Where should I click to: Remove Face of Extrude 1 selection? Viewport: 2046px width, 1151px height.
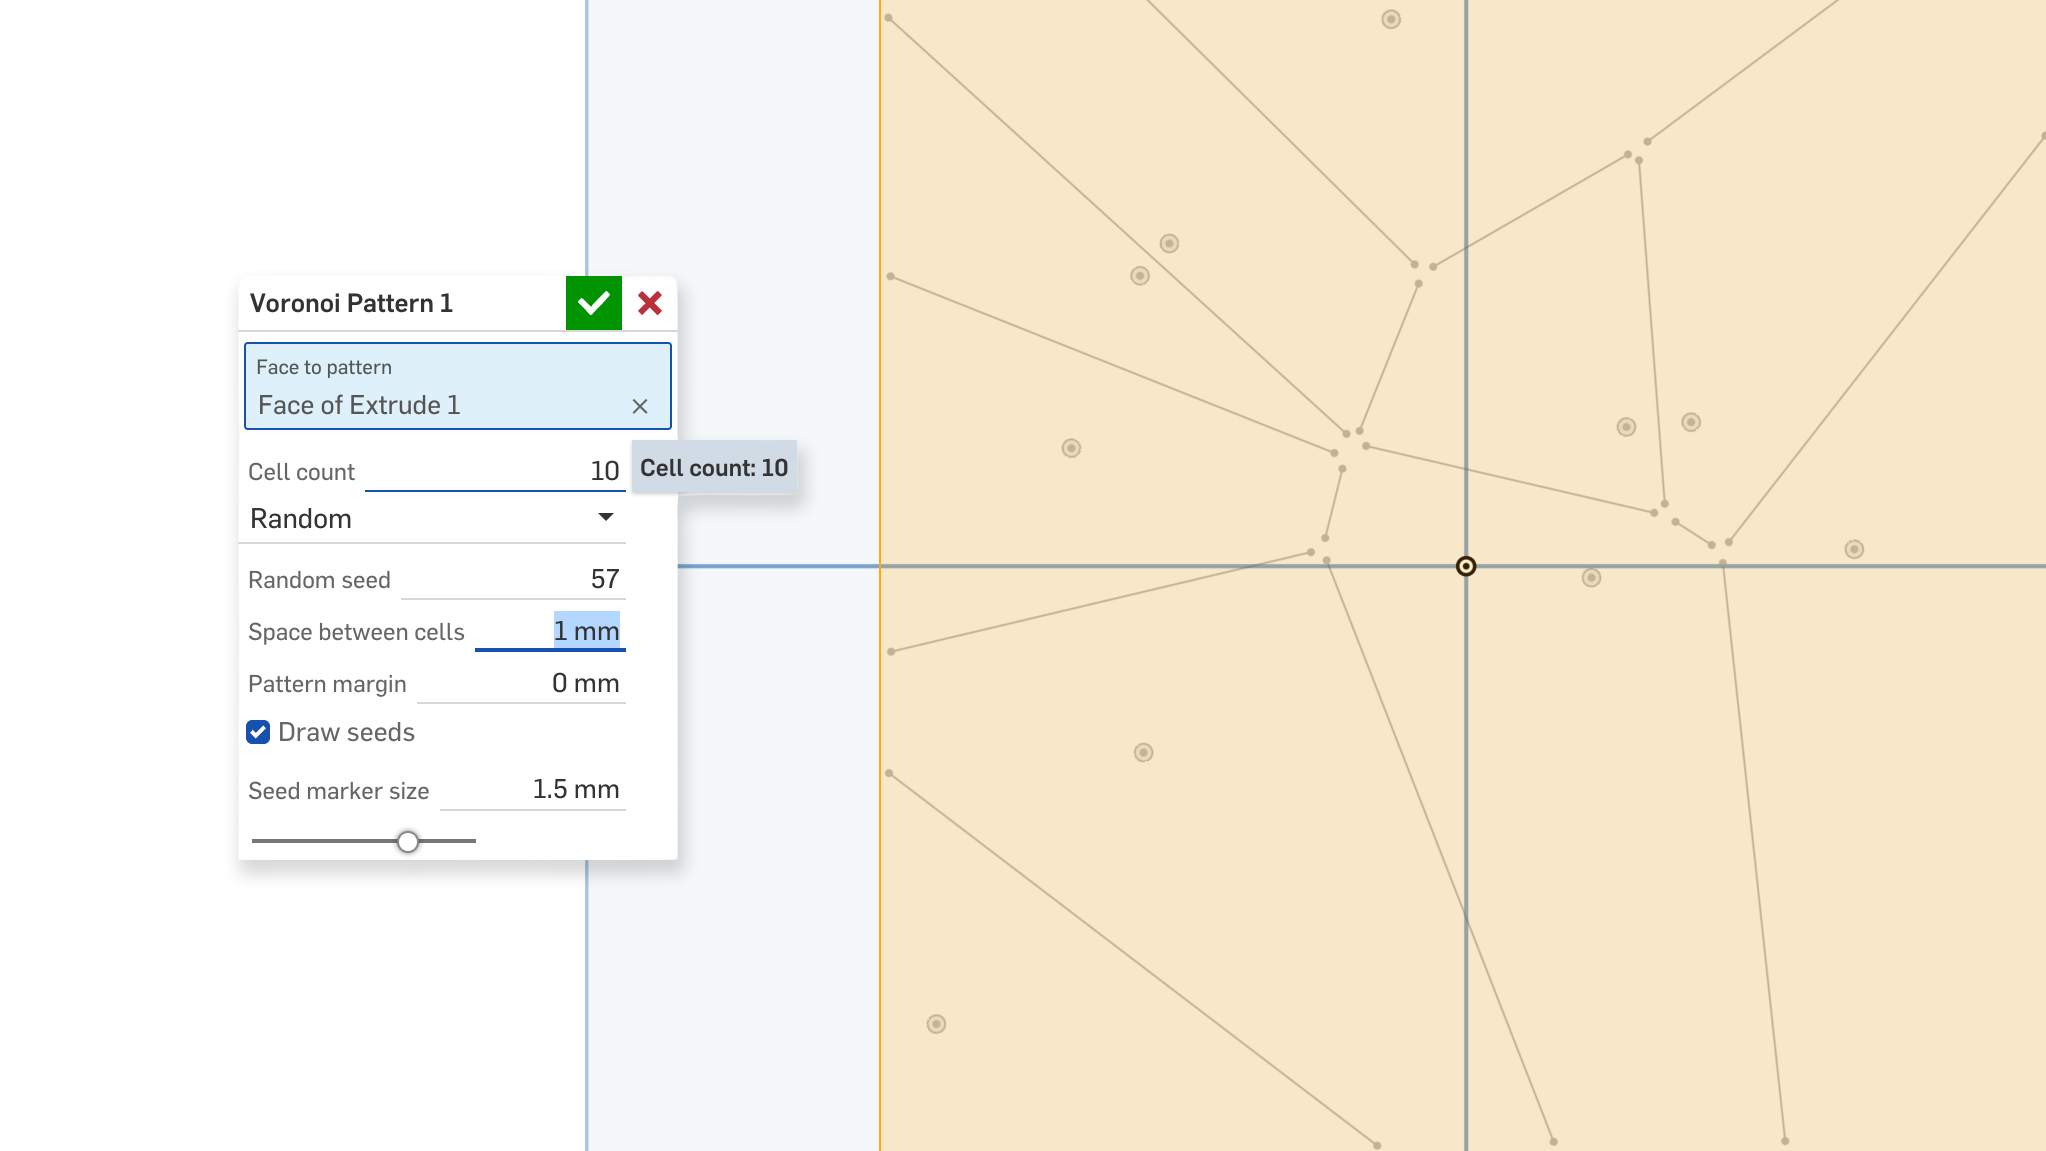pos(640,406)
